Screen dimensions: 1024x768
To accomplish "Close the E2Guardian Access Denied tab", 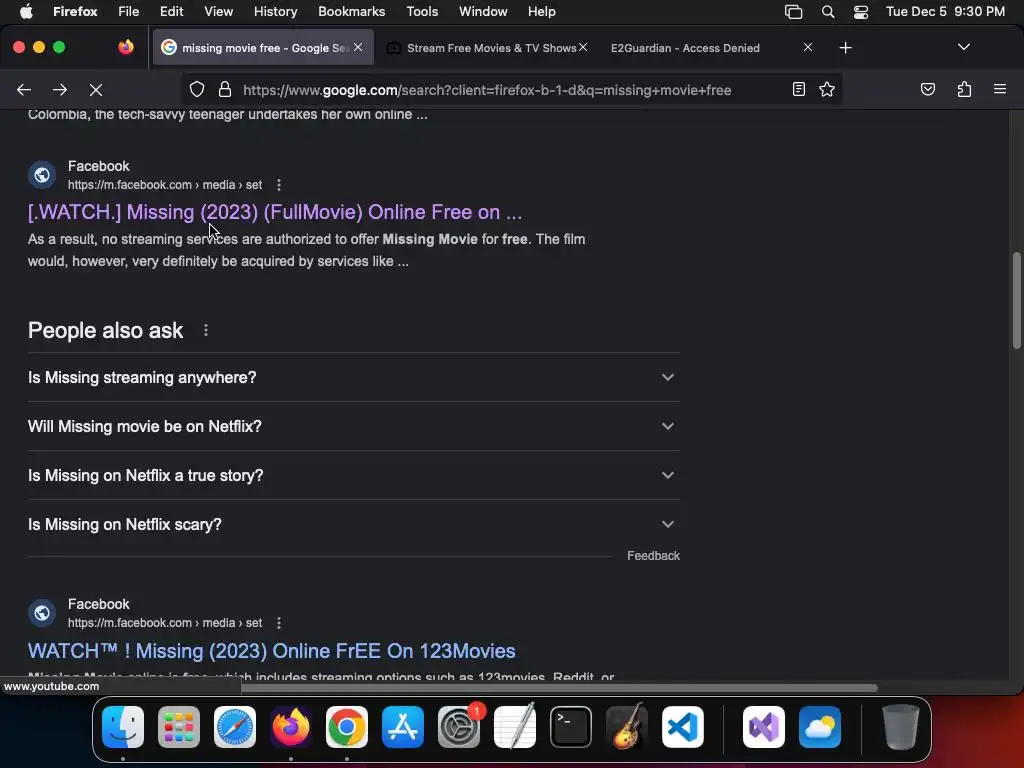I will [x=808, y=47].
